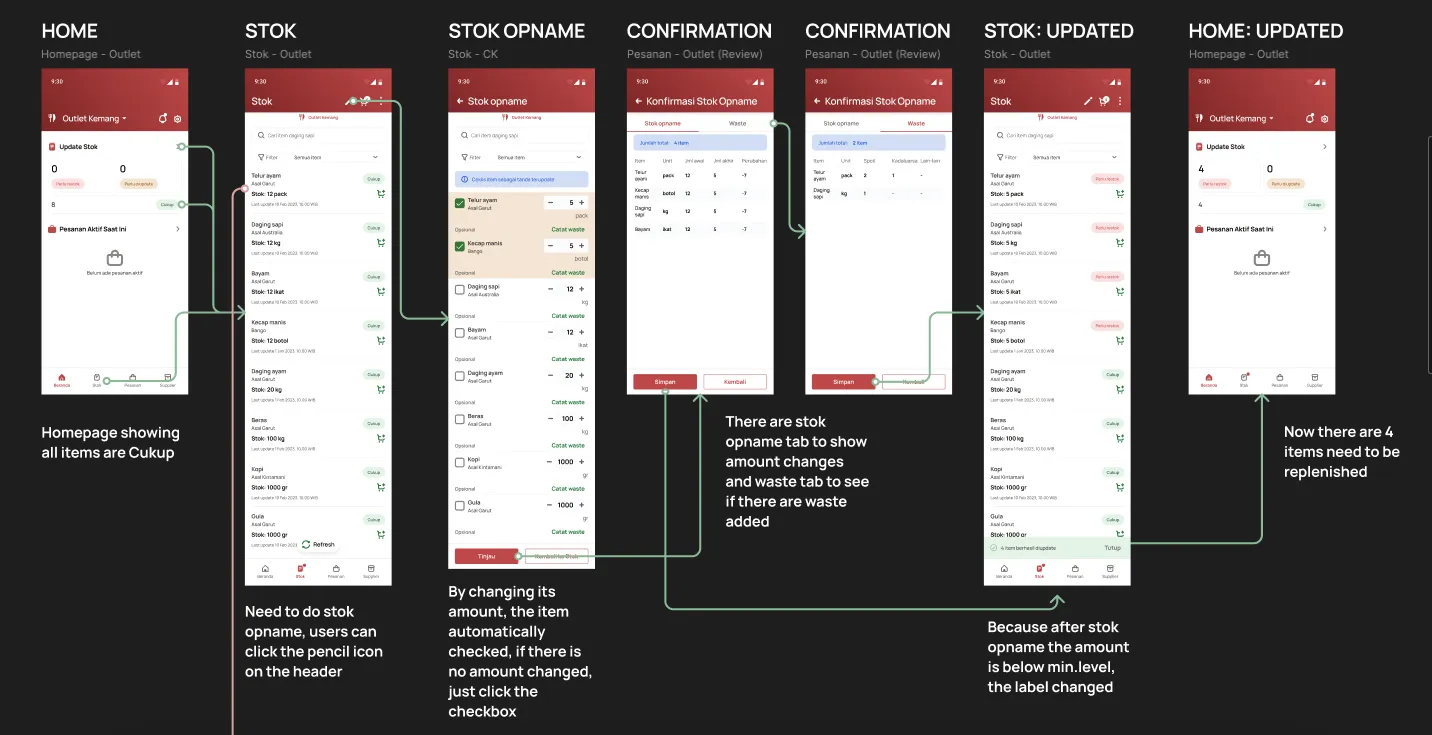Go back from the Waste-tab Konfirmasi Stok Opname screen

coord(817,101)
